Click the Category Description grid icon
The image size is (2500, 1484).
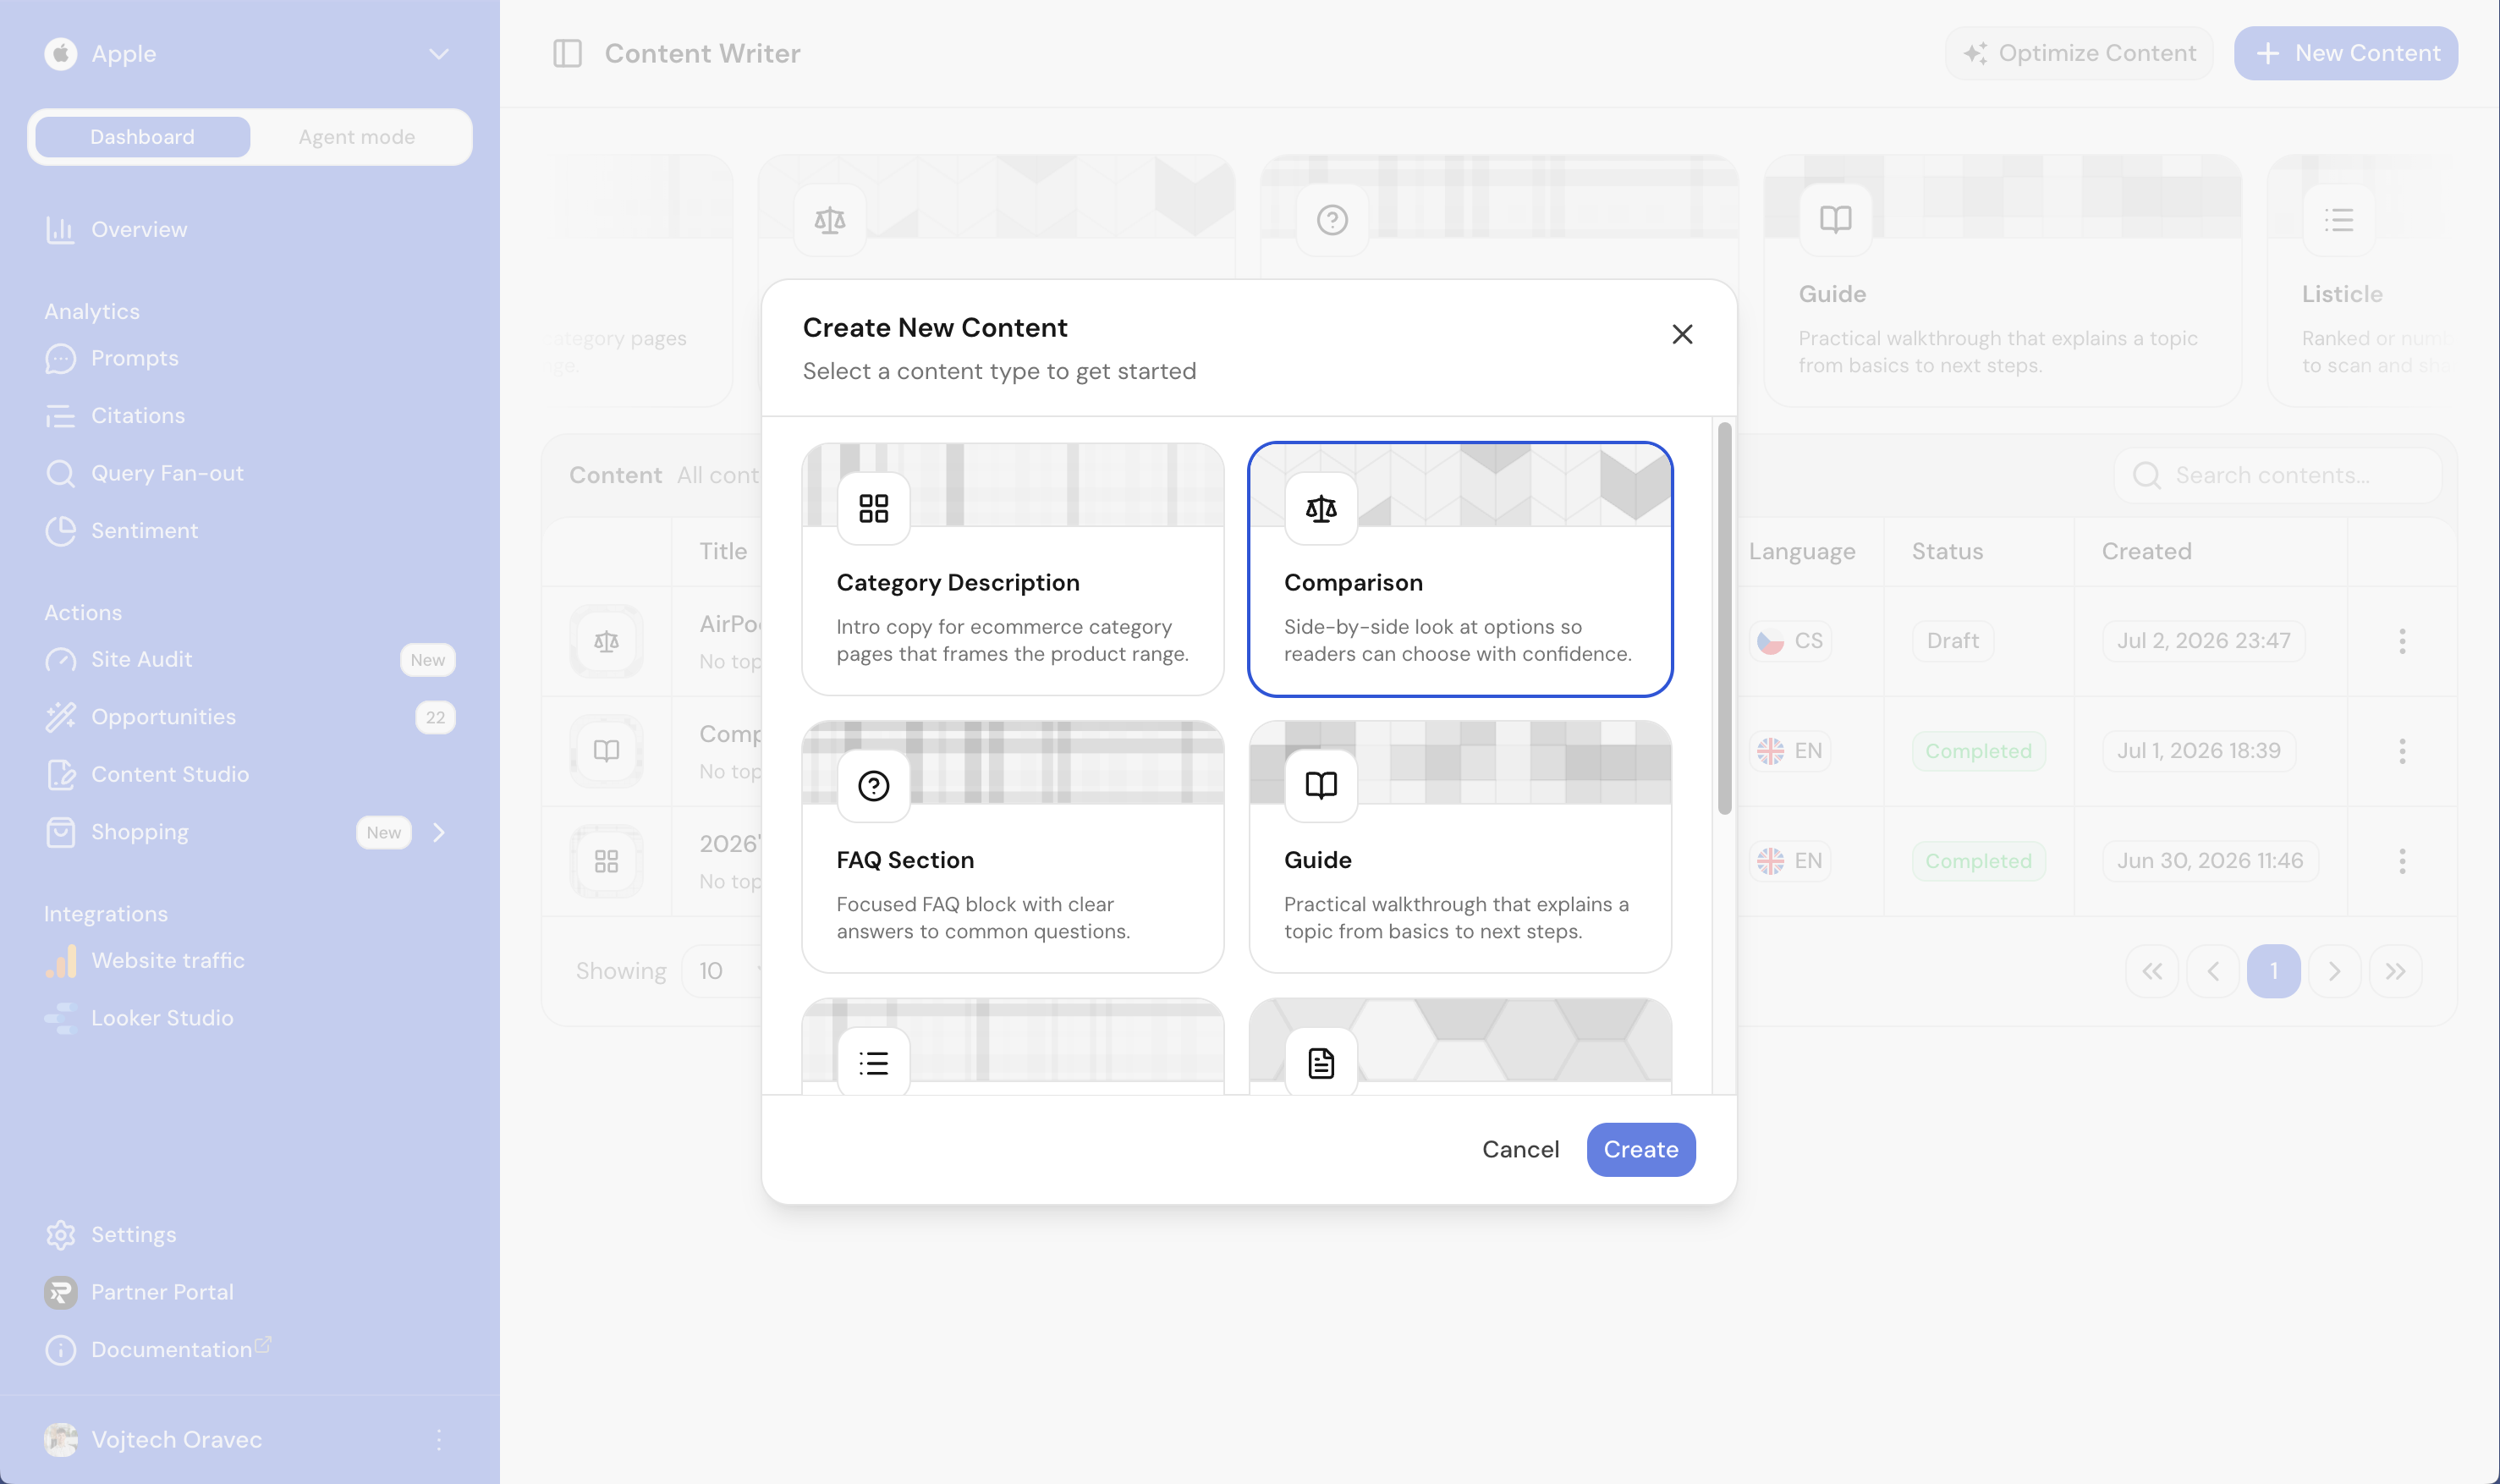(873, 508)
